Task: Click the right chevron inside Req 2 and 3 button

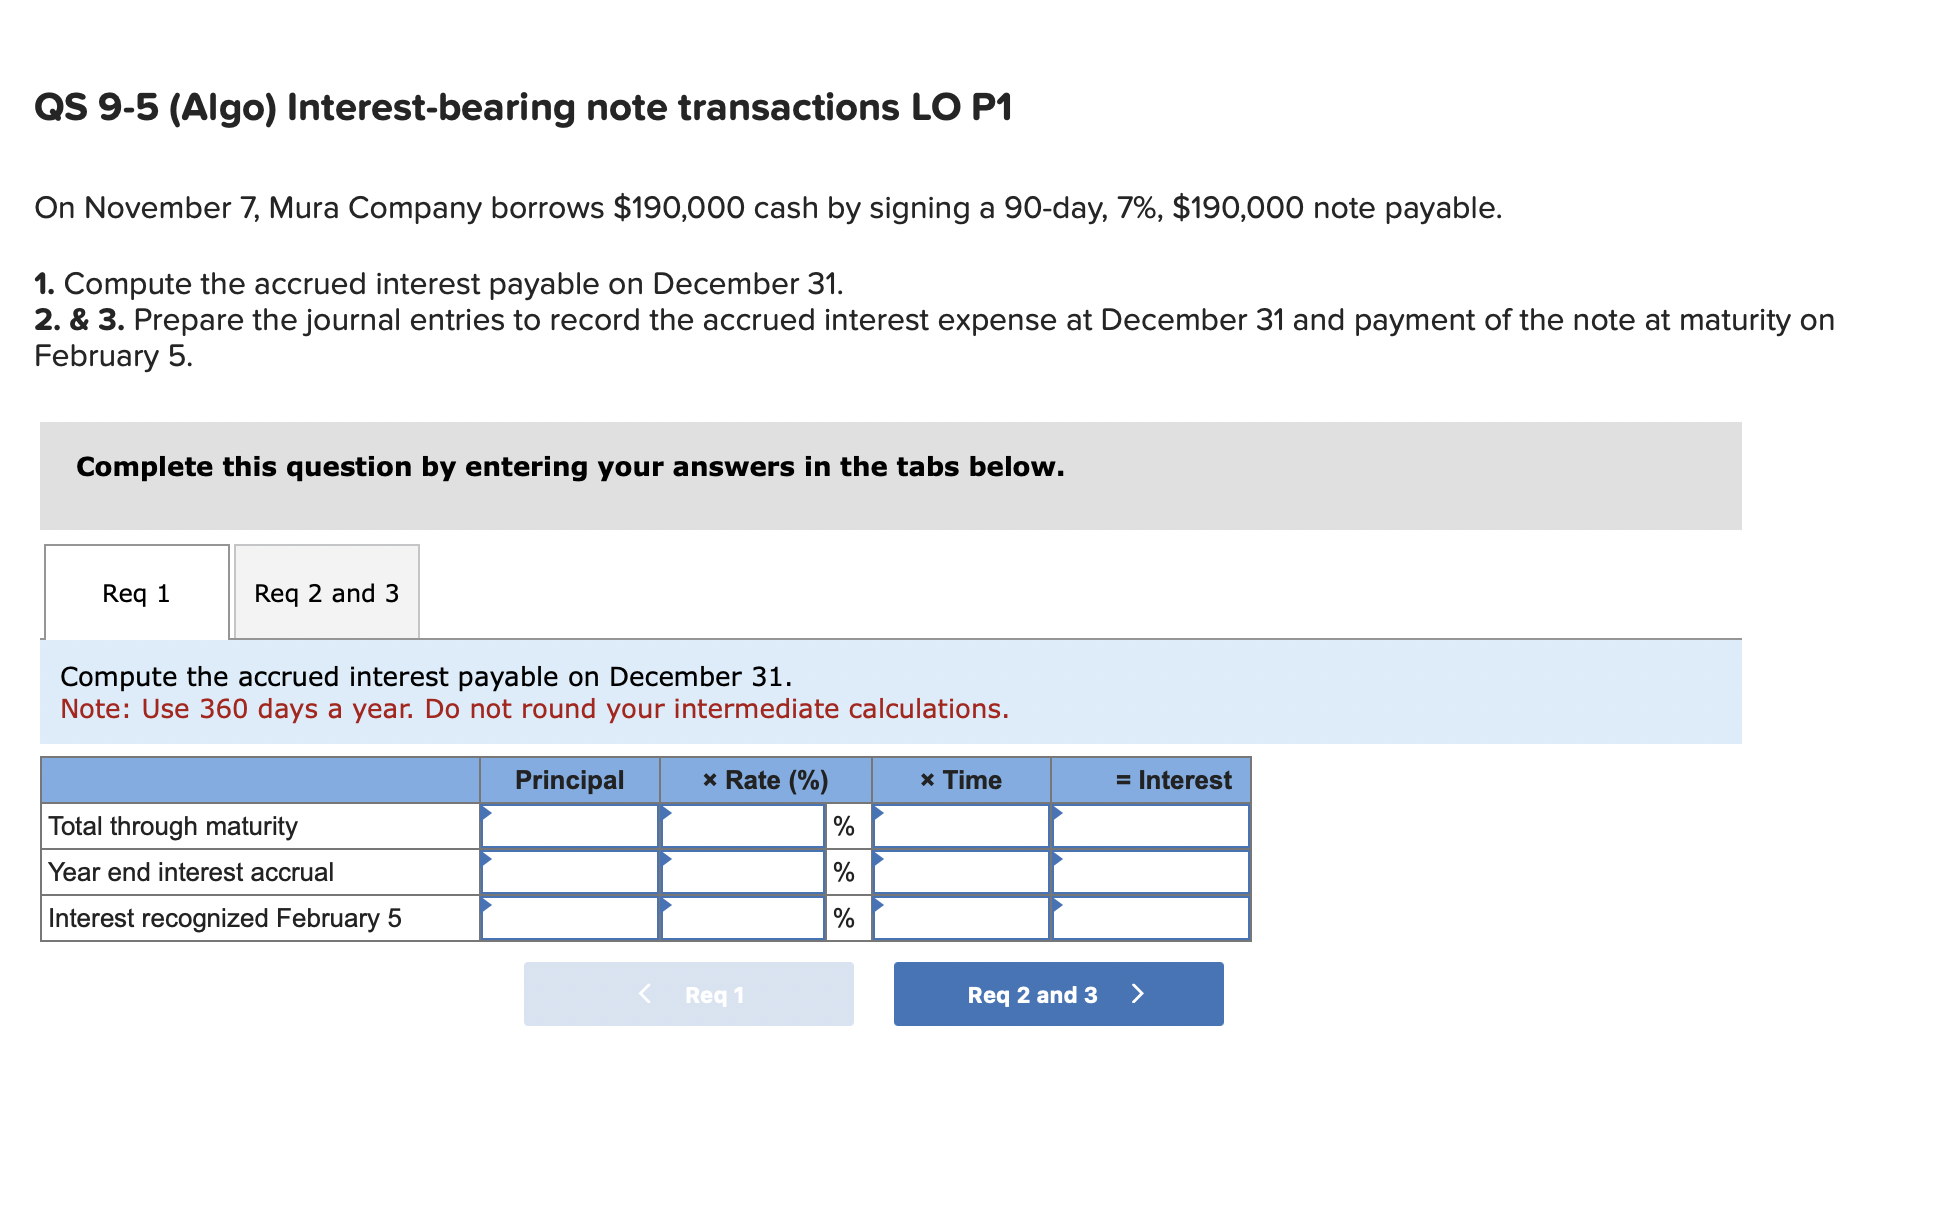Action: tap(1138, 994)
